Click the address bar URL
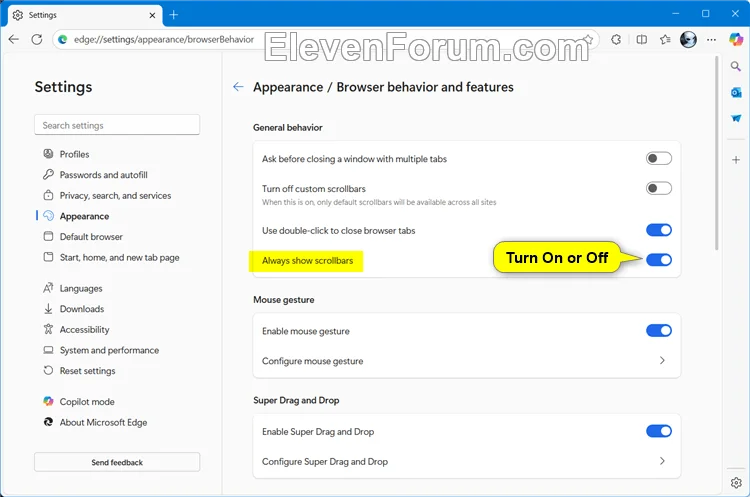Image resolution: width=750 pixels, height=497 pixels. 164,39
